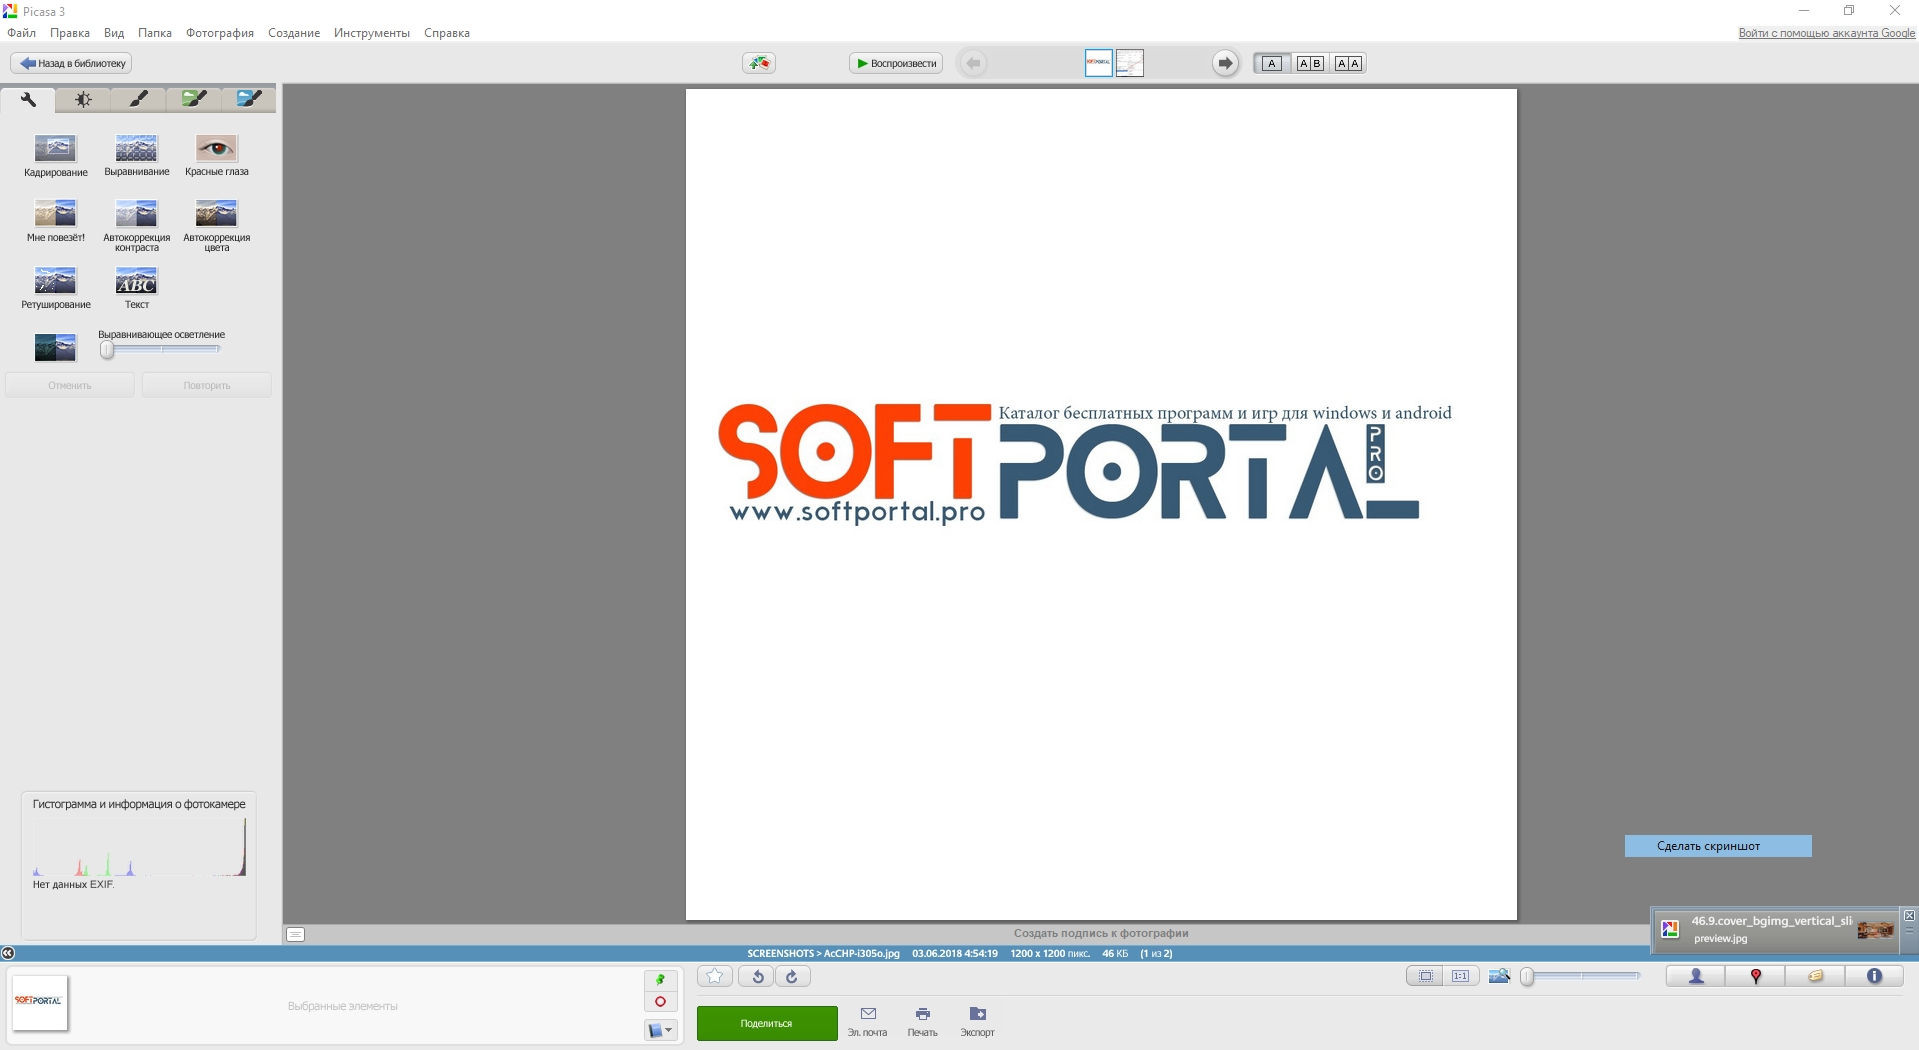The width and height of the screenshot is (1919, 1050).
Task: Switch to single-photo view A
Action: point(1271,63)
